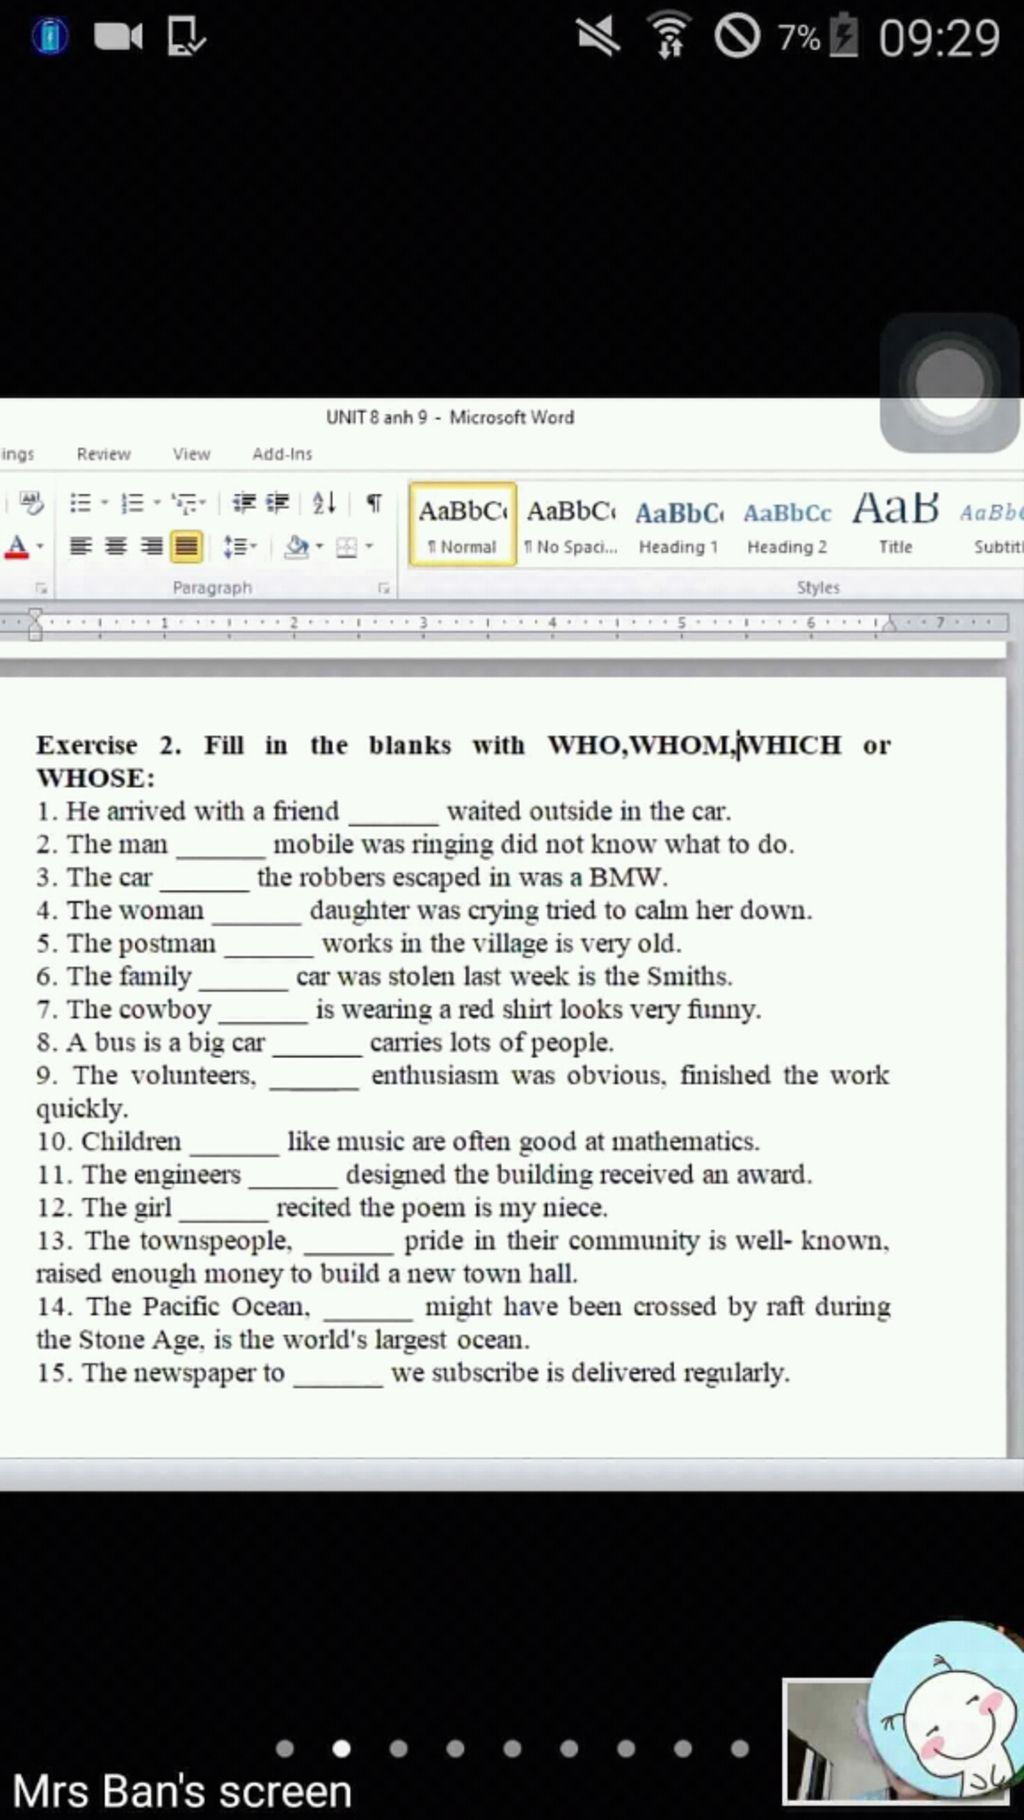Open numbering style dropdown arrow
Image resolution: width=1024 pixels, height=1820 pixels.
tap(156, 503)
